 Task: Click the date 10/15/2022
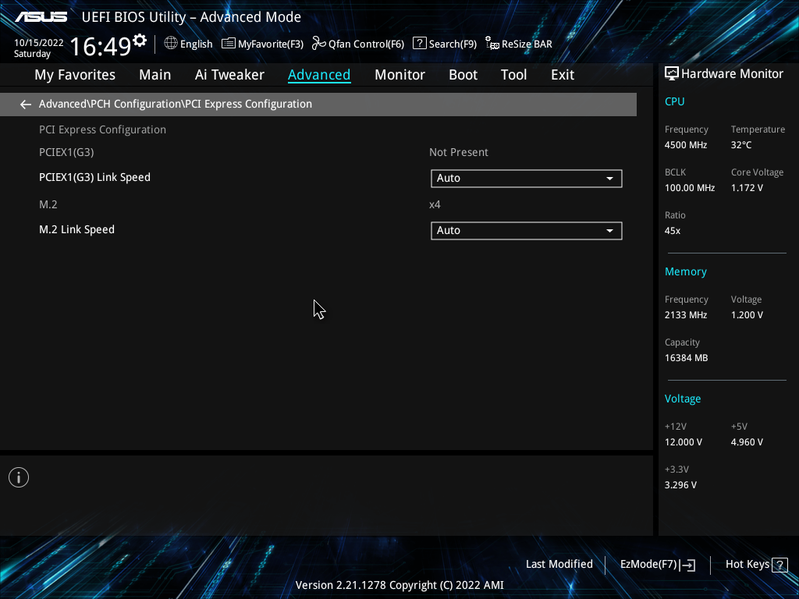[x=39, y=43]
